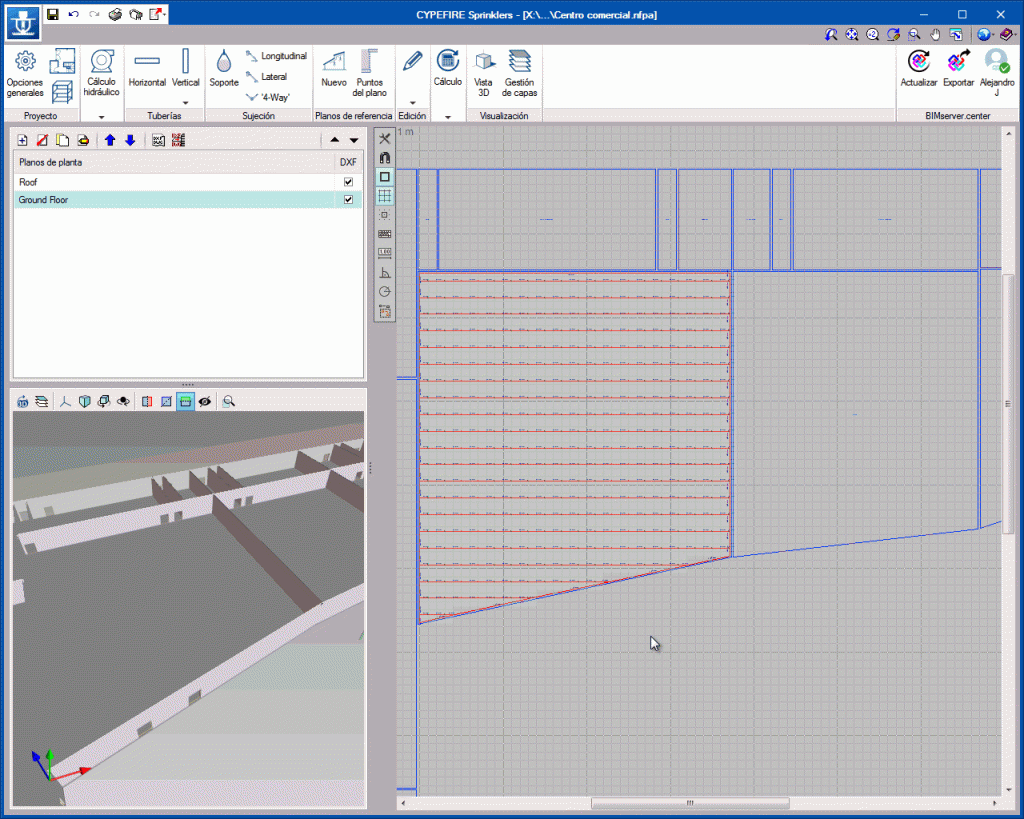Add a Soporte fastening
1024x819 pixels.
point(223,70)
